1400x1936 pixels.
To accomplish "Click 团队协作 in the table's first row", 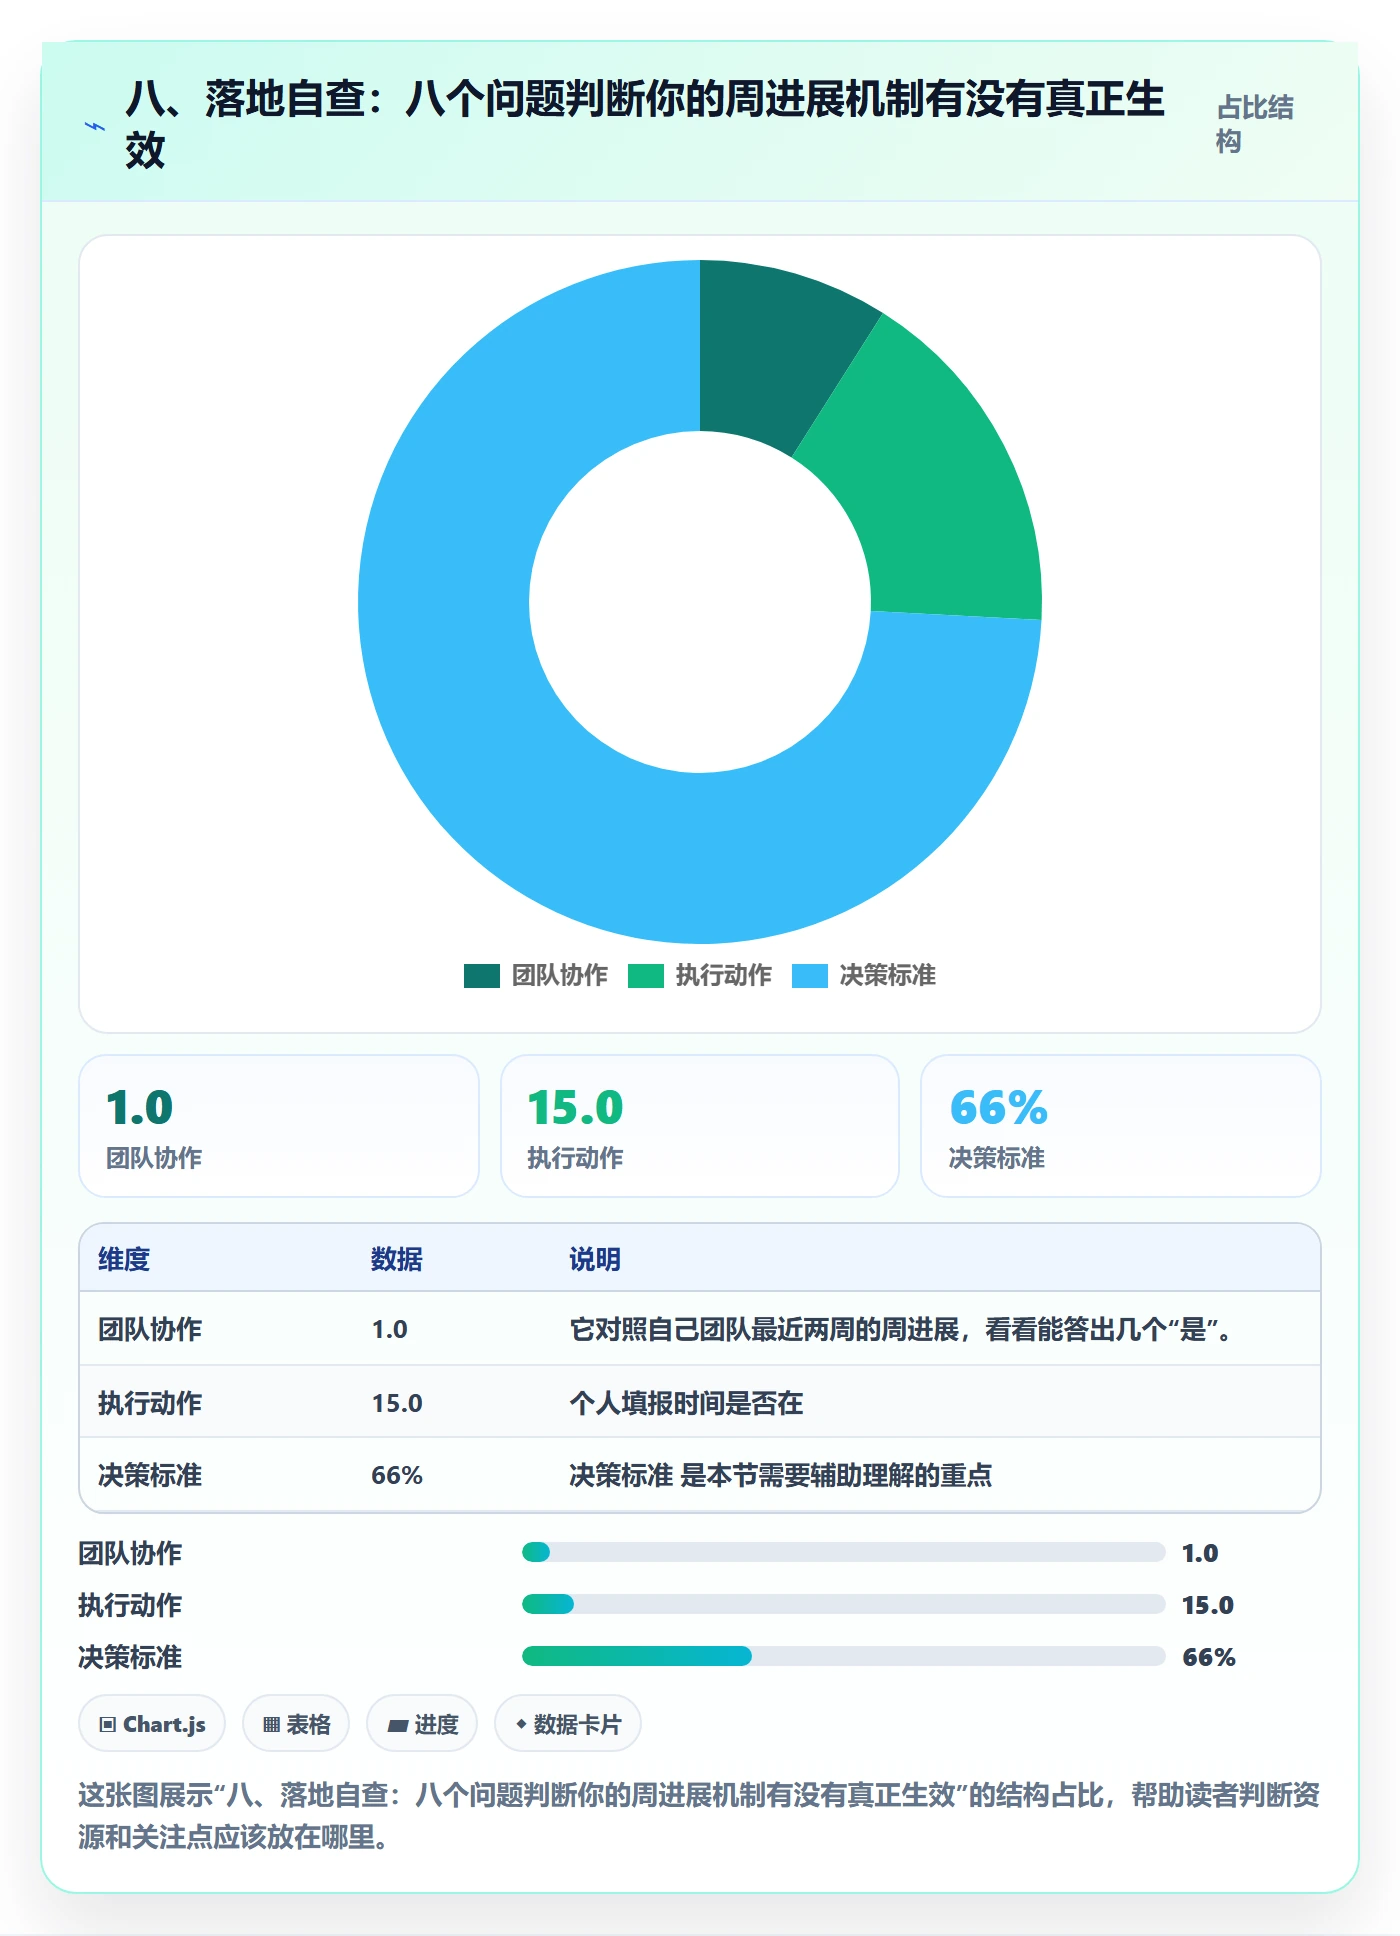I will (150, 1329).
